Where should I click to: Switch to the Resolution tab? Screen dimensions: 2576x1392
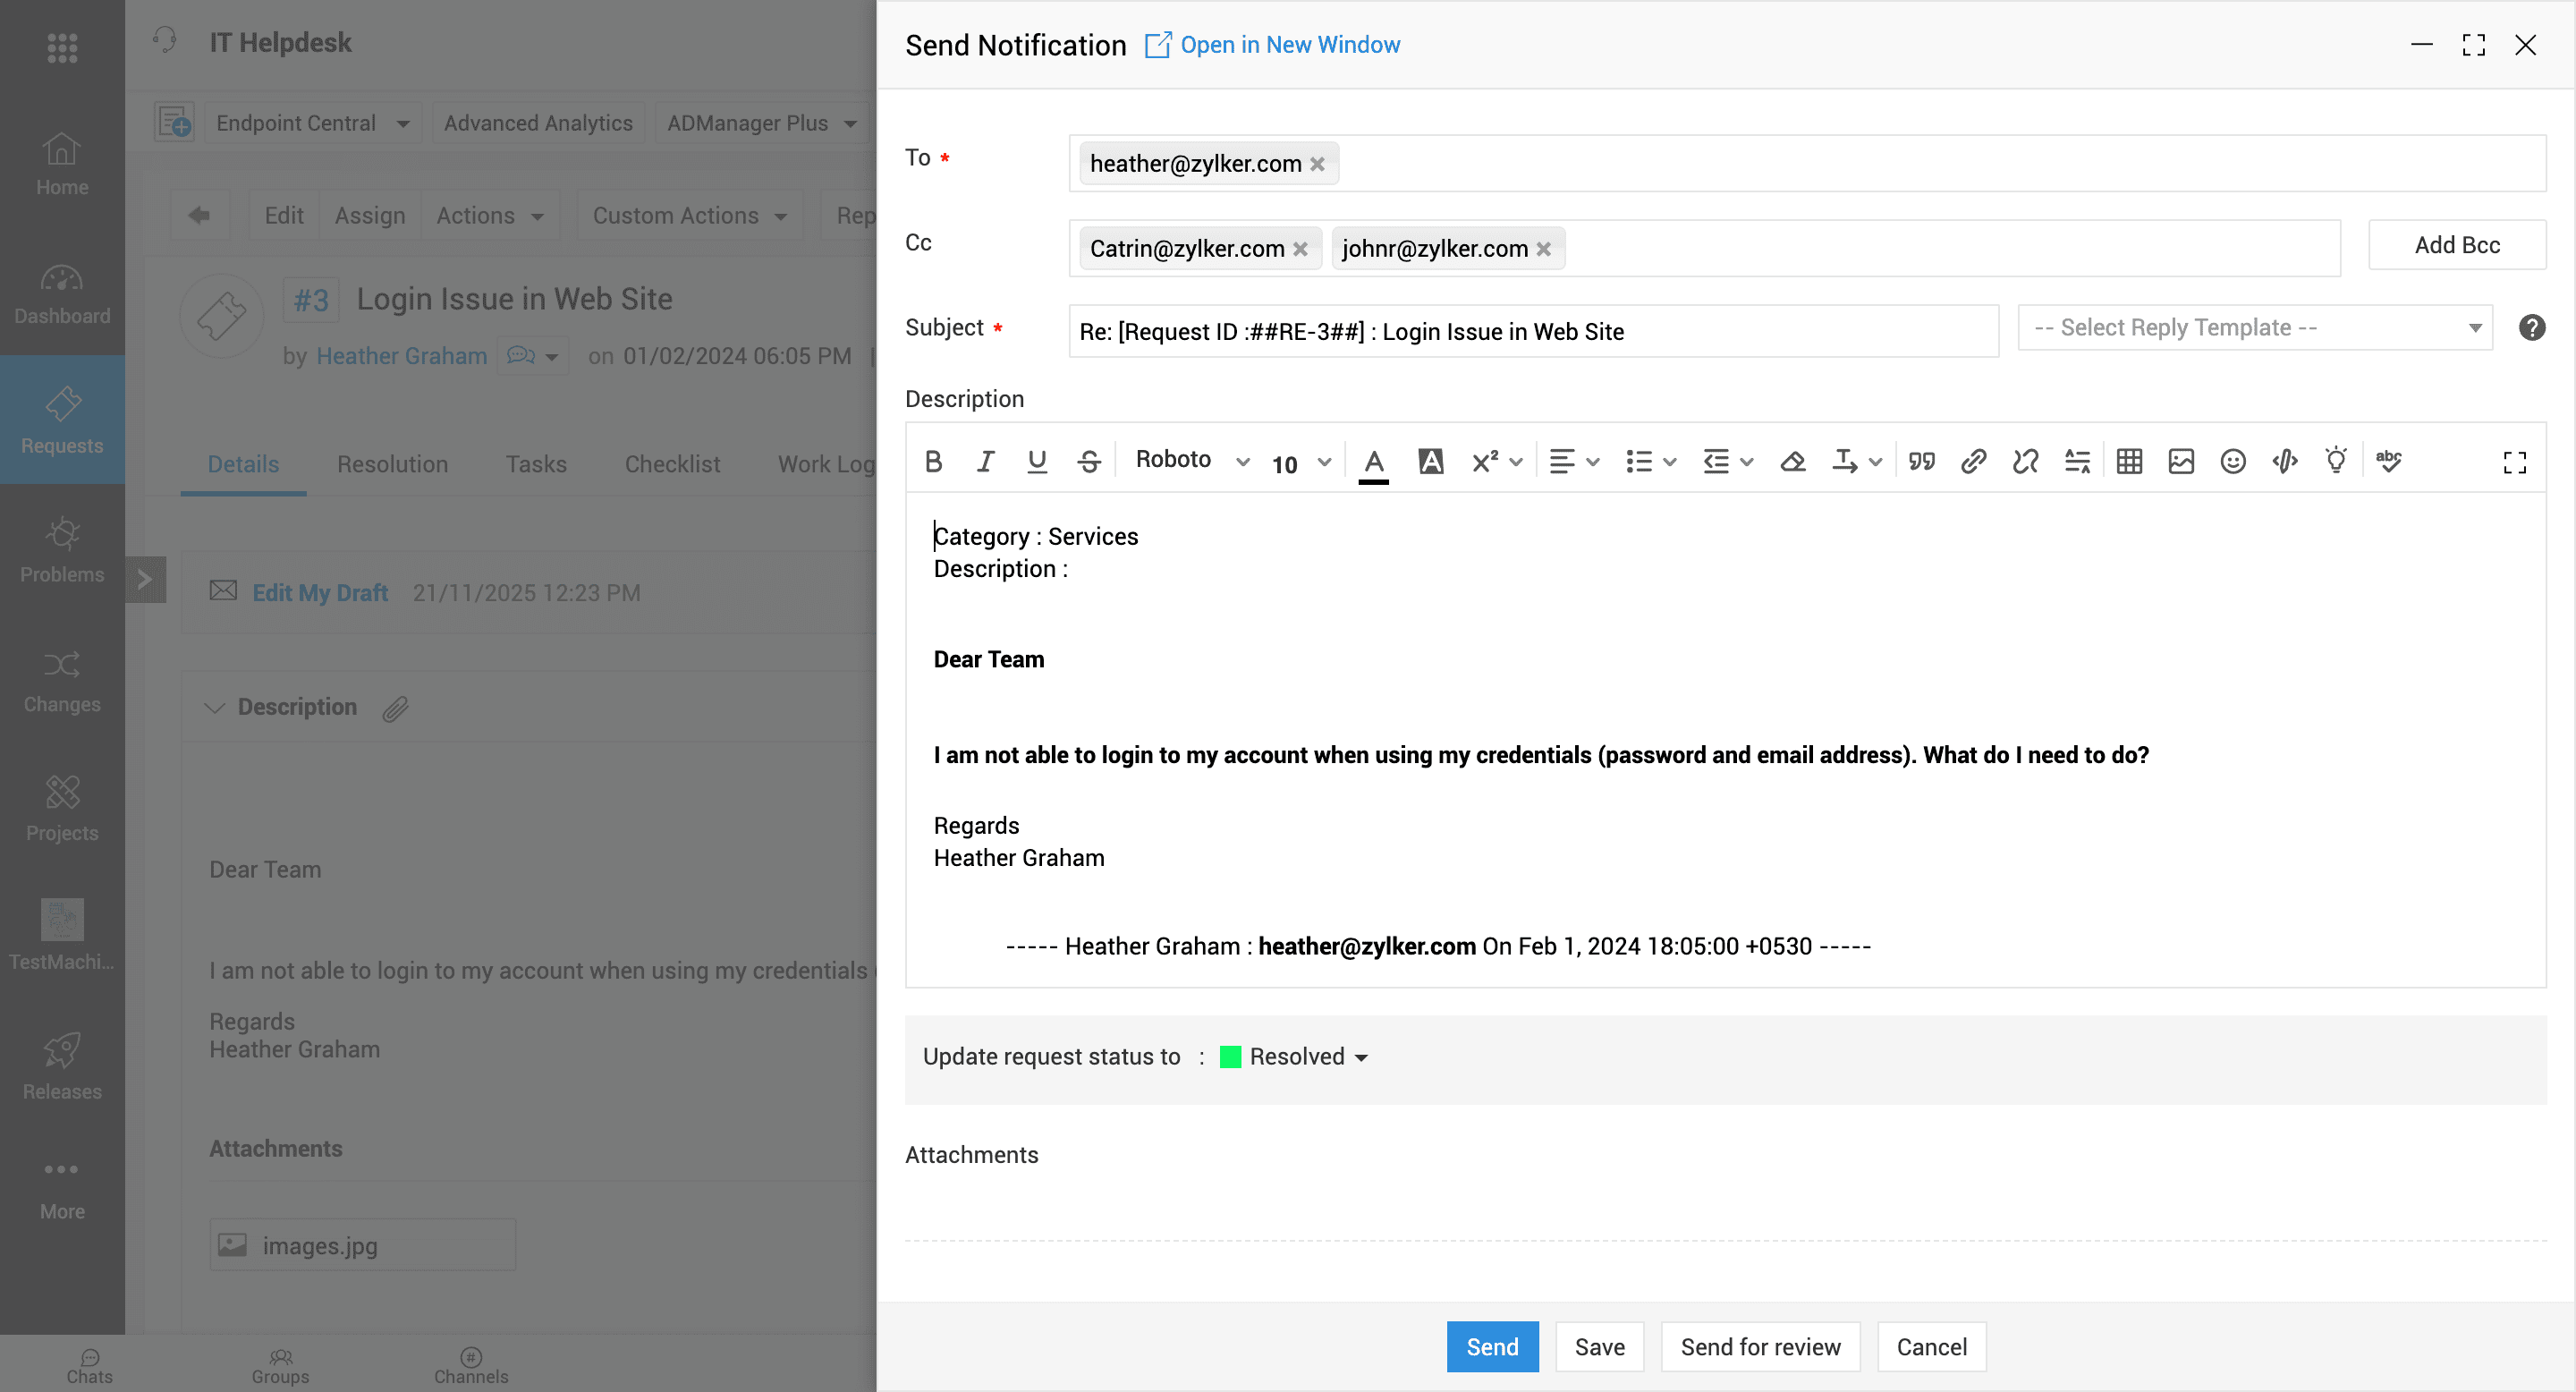coord(392,464)
